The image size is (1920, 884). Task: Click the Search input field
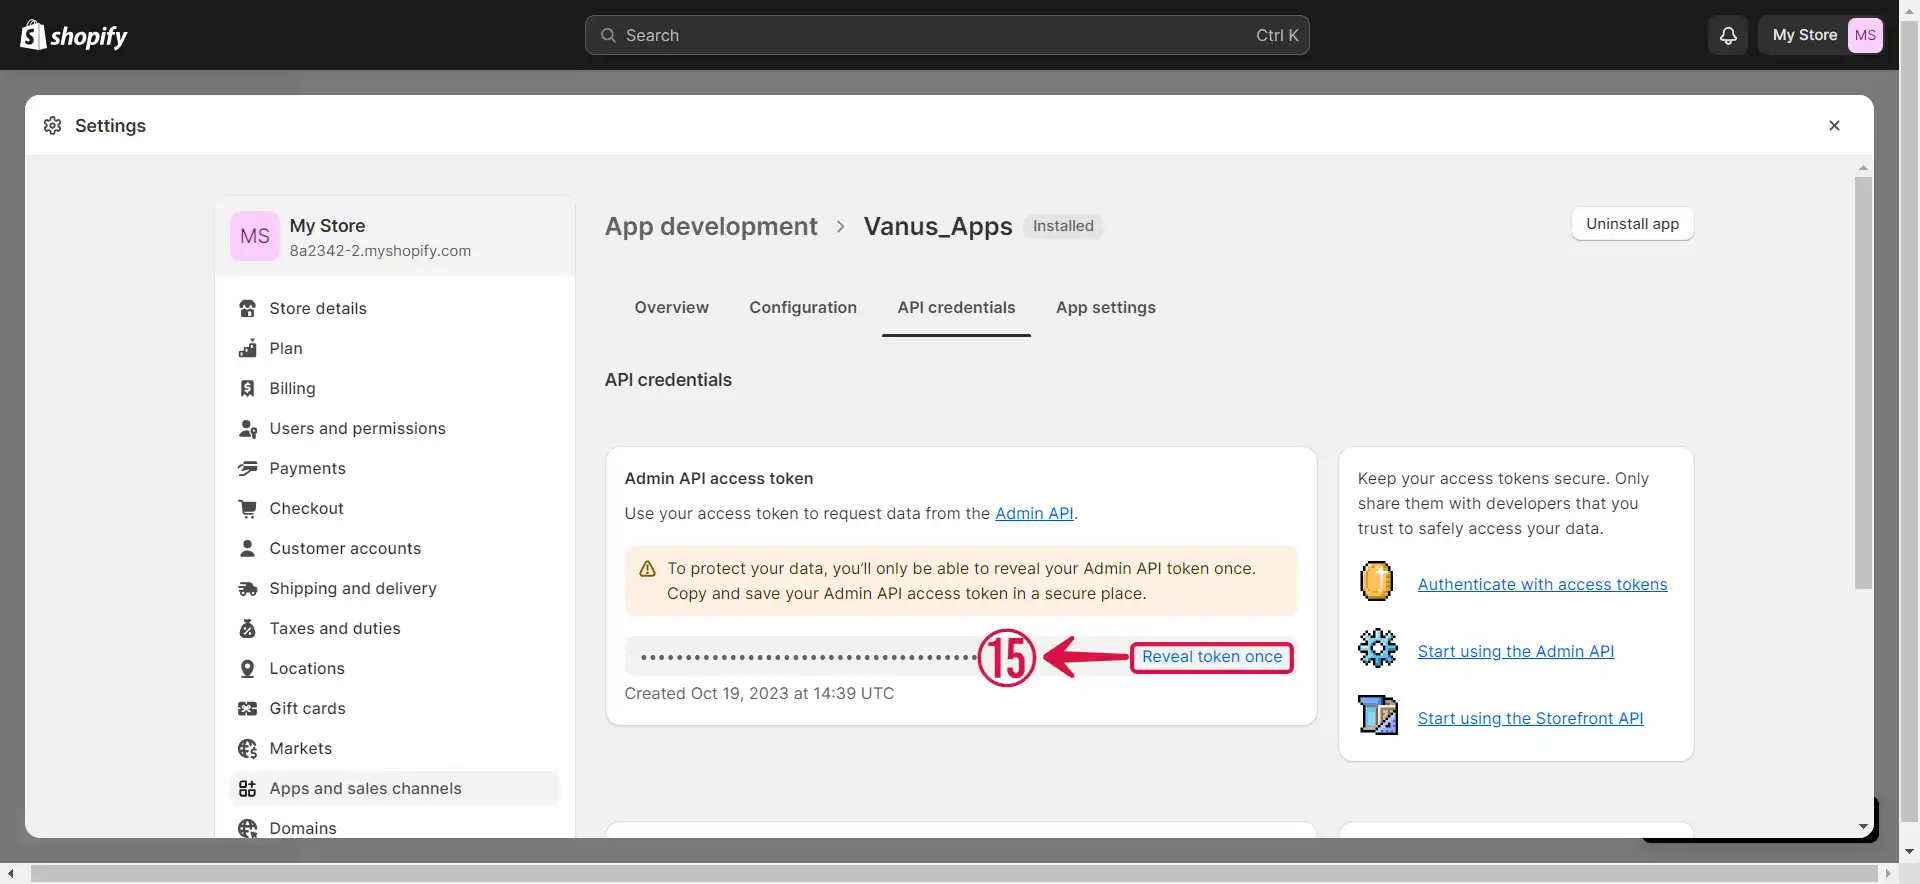pyautogui.click(x=947, y=35)
